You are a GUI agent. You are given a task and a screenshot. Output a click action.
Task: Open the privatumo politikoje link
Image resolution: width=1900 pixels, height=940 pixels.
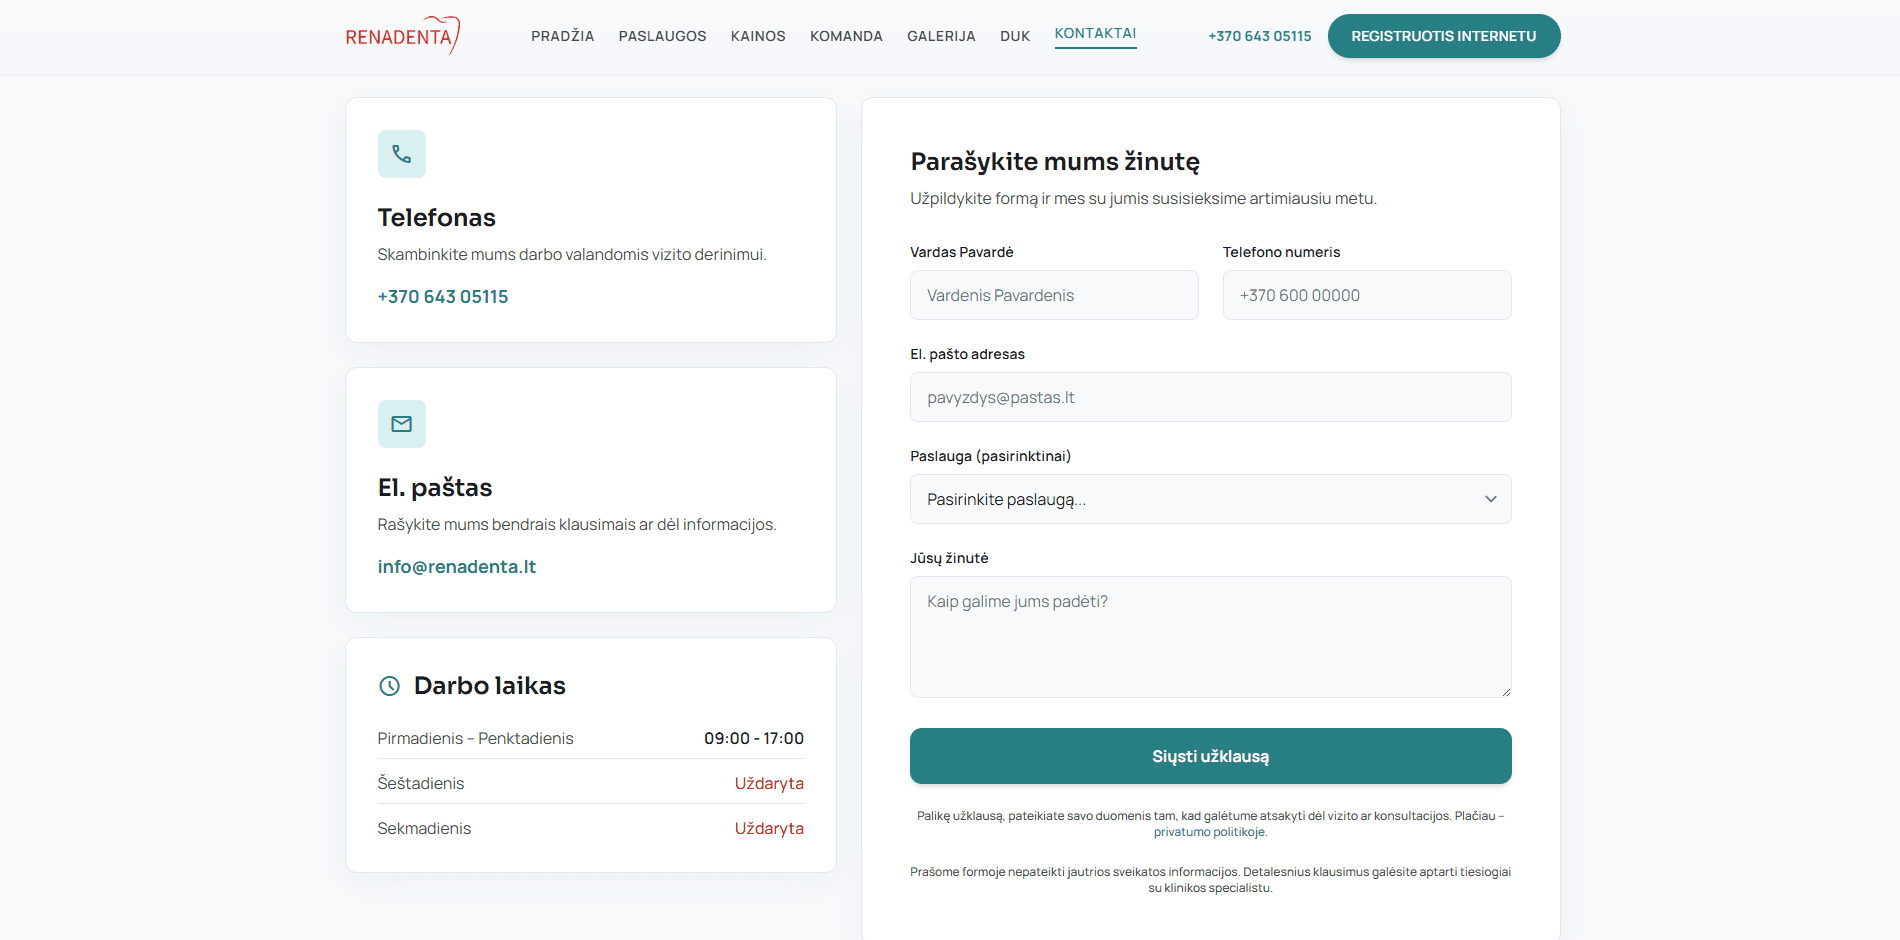[x=1210, y=832]
